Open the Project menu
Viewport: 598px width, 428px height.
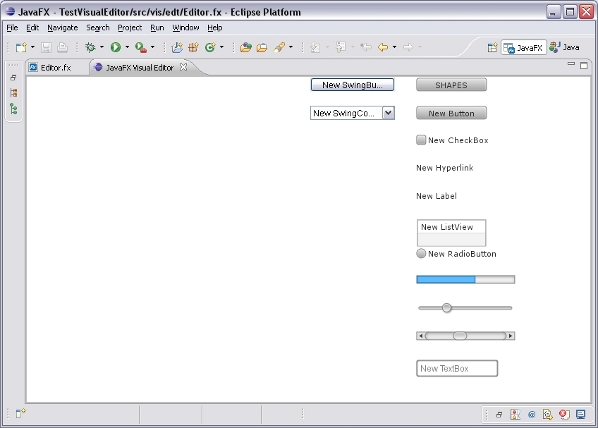(x=130, y=28)
